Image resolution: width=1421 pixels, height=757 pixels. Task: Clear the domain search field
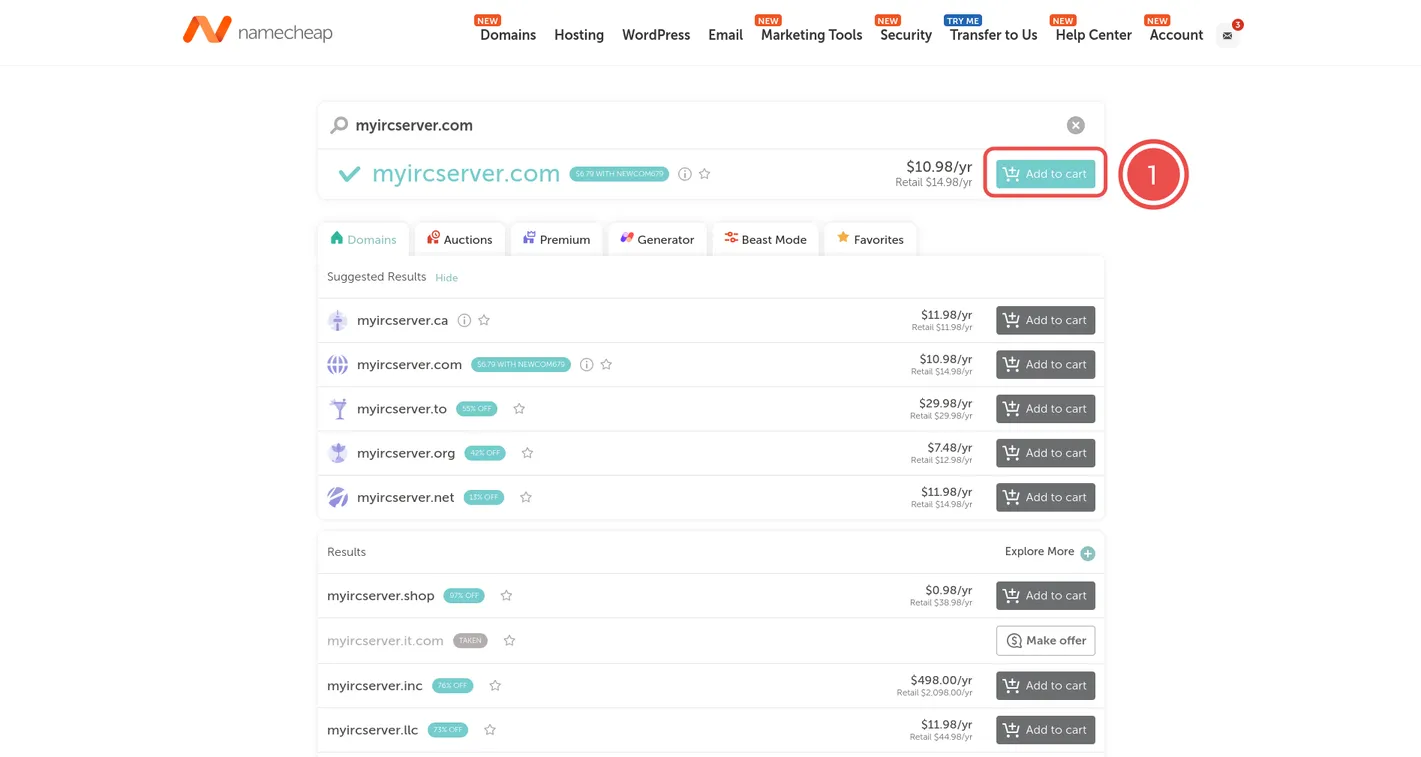(1075, 125)
